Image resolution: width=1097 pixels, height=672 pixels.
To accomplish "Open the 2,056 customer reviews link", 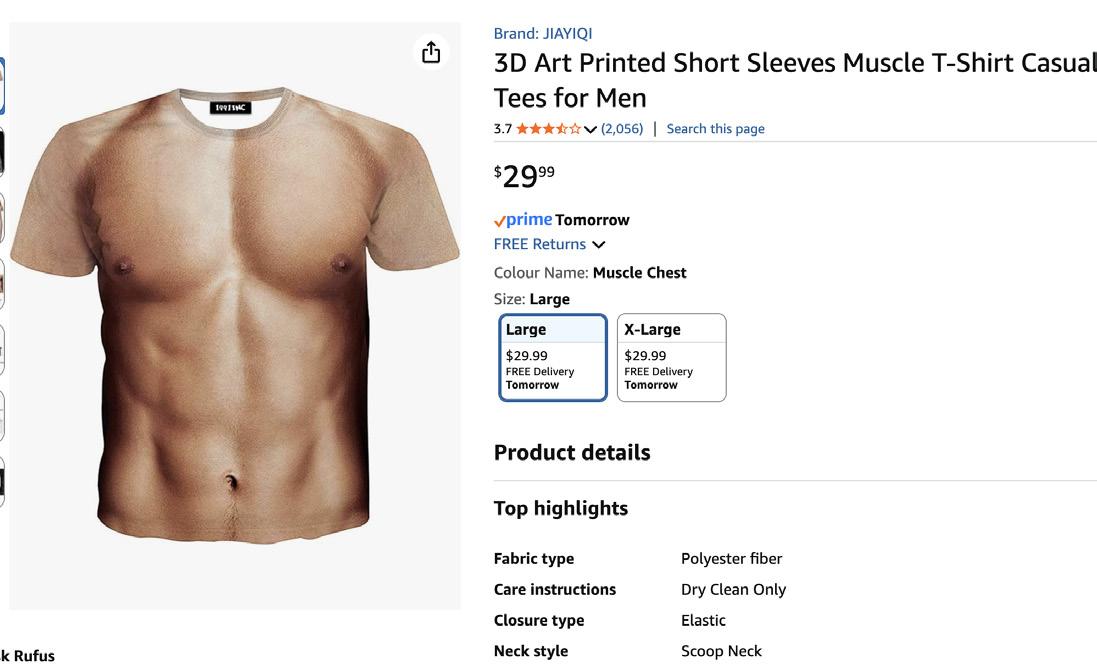I will 622,129.
